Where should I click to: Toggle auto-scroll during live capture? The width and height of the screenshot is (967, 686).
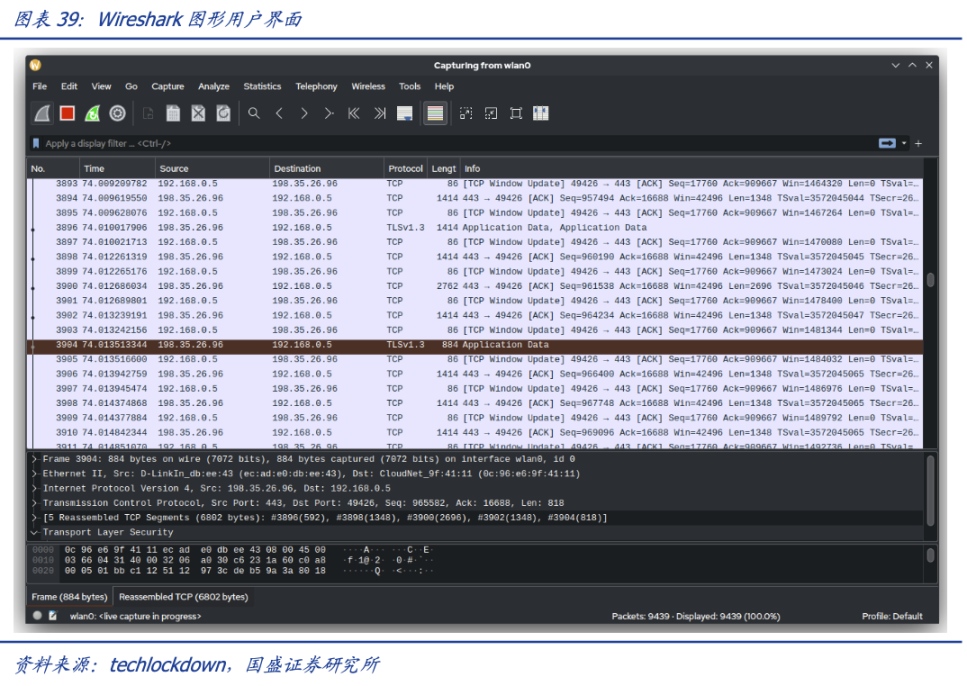404,114
